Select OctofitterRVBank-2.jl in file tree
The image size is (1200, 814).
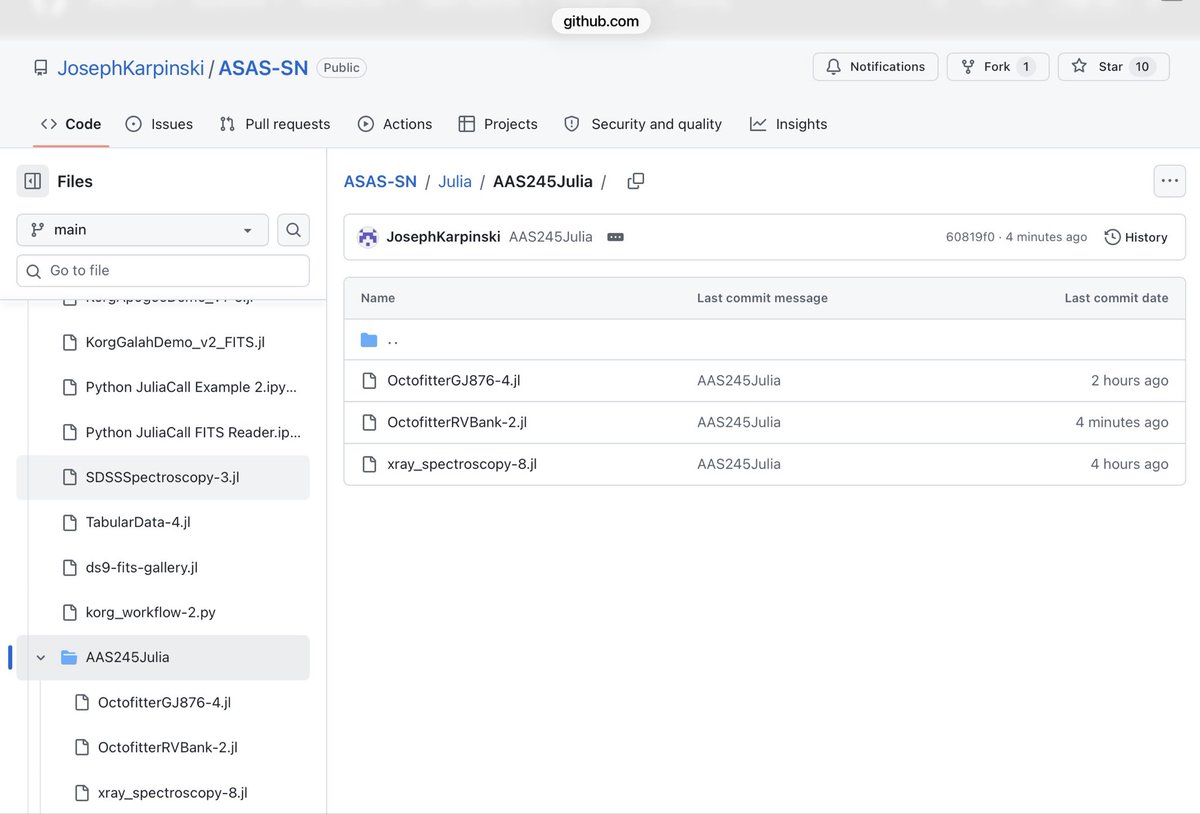(x=163, y=747)
